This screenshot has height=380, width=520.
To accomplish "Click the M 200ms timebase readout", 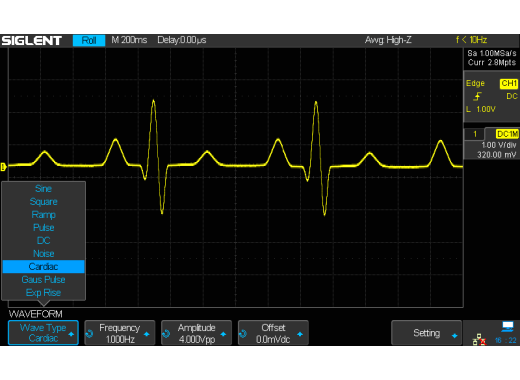I will tap(129, 40).
